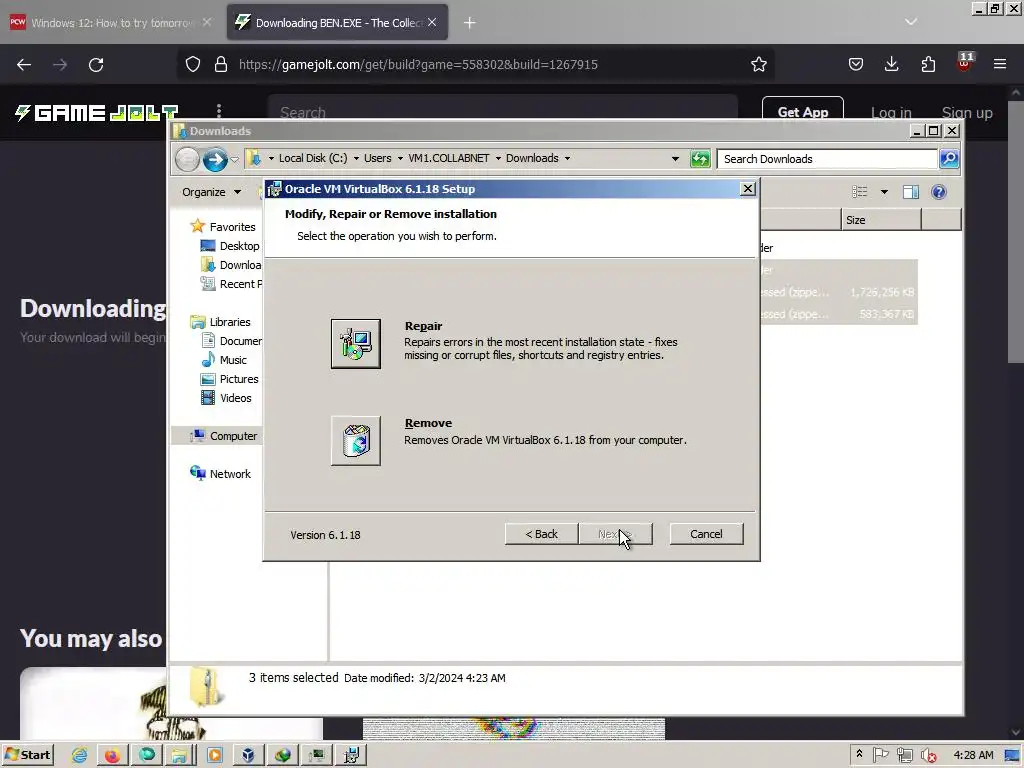The height and width of the screenshot is (768, 1024).
Task: Click the Repair installation icon button
Action: tap(355, 344)
